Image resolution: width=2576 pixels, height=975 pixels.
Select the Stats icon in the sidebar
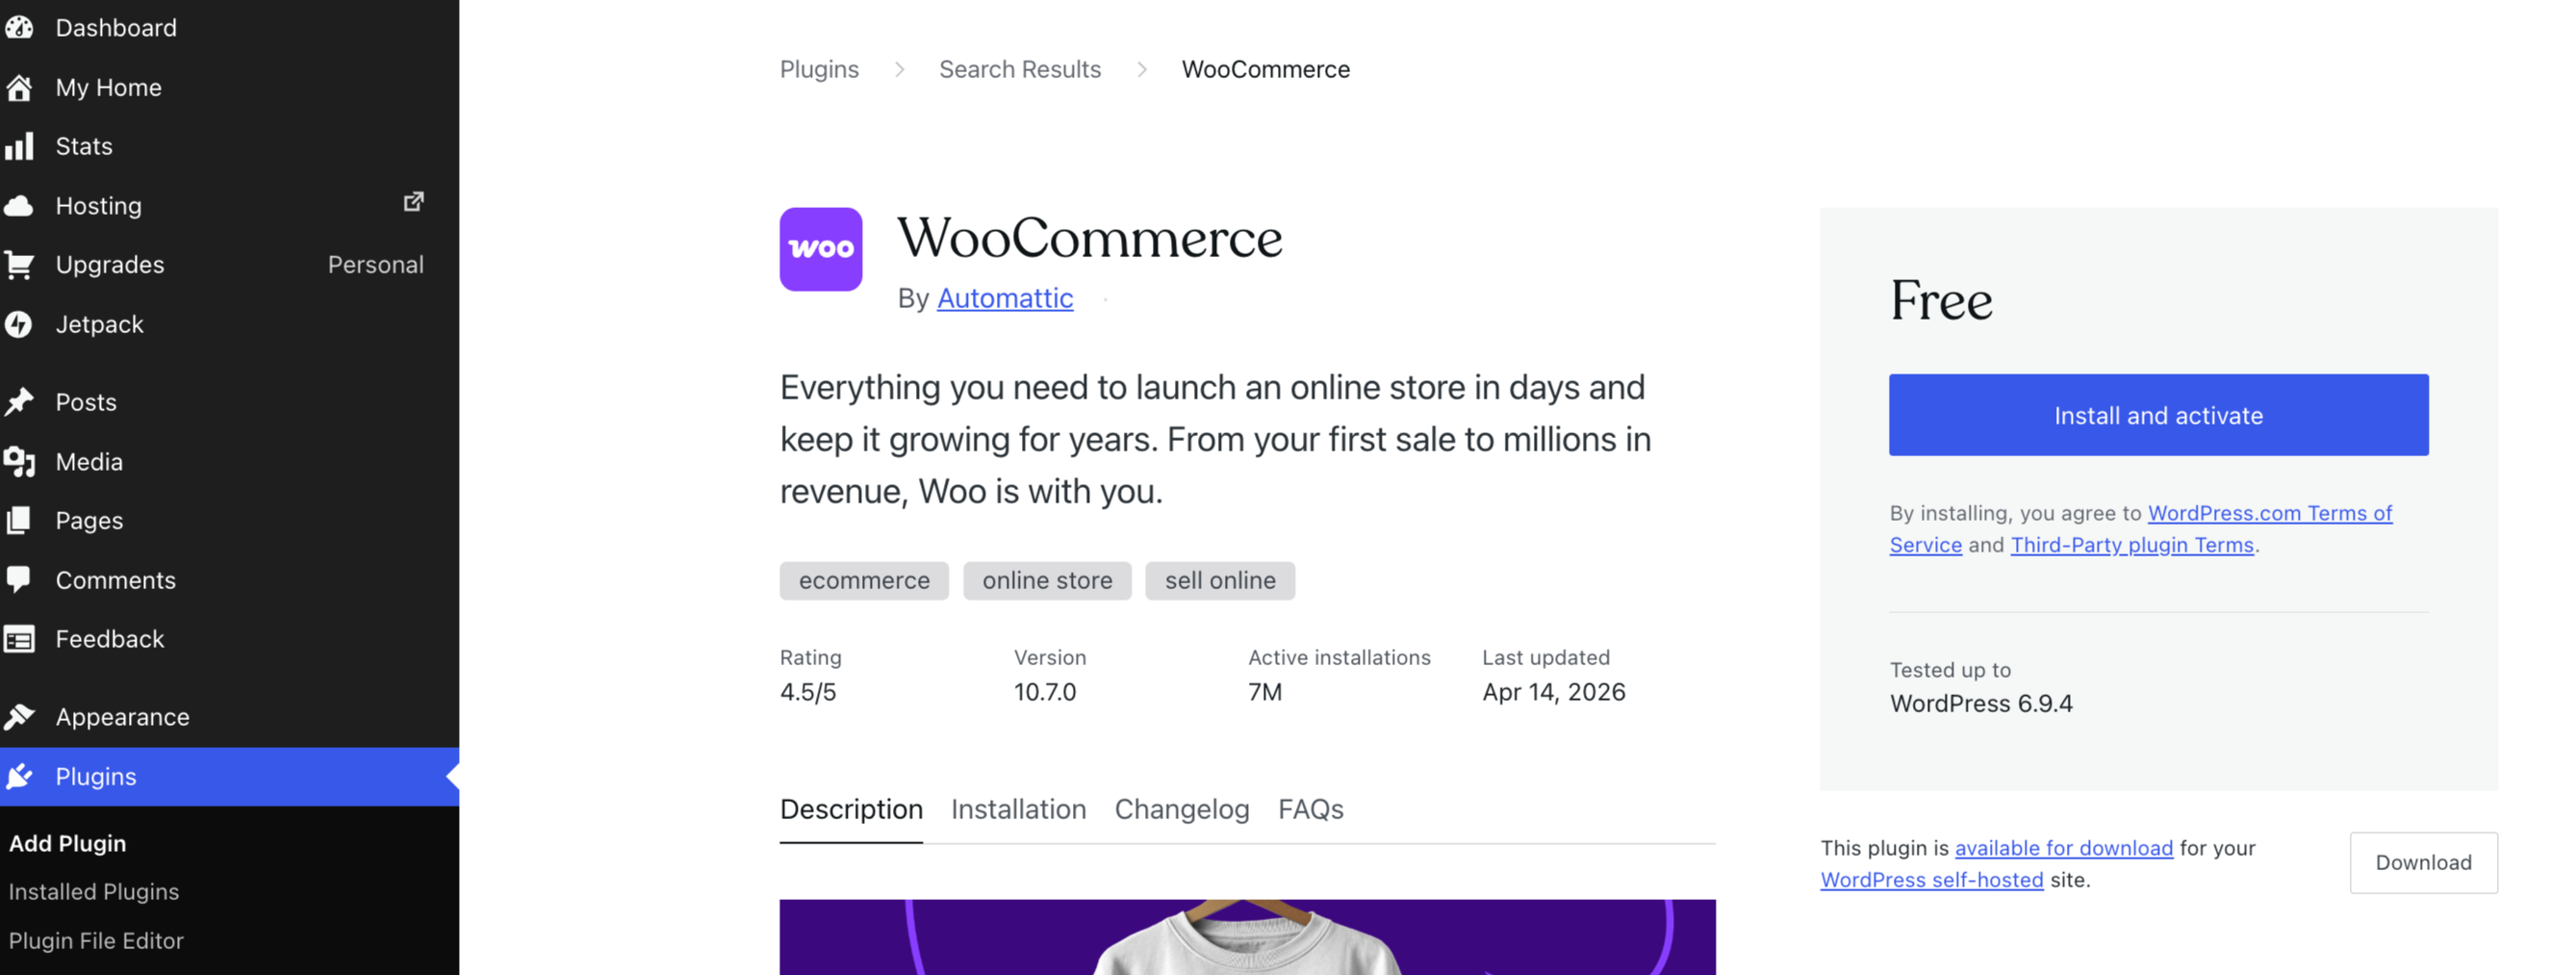21,146
